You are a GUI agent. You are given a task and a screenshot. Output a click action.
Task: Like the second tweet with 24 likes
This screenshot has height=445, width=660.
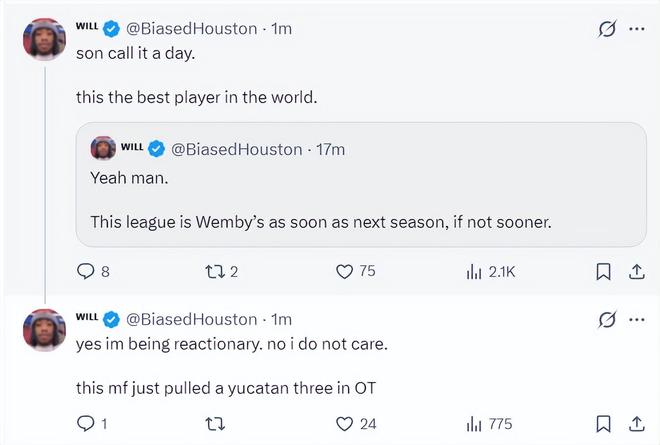pyautogui.click(x=356, y=424)
